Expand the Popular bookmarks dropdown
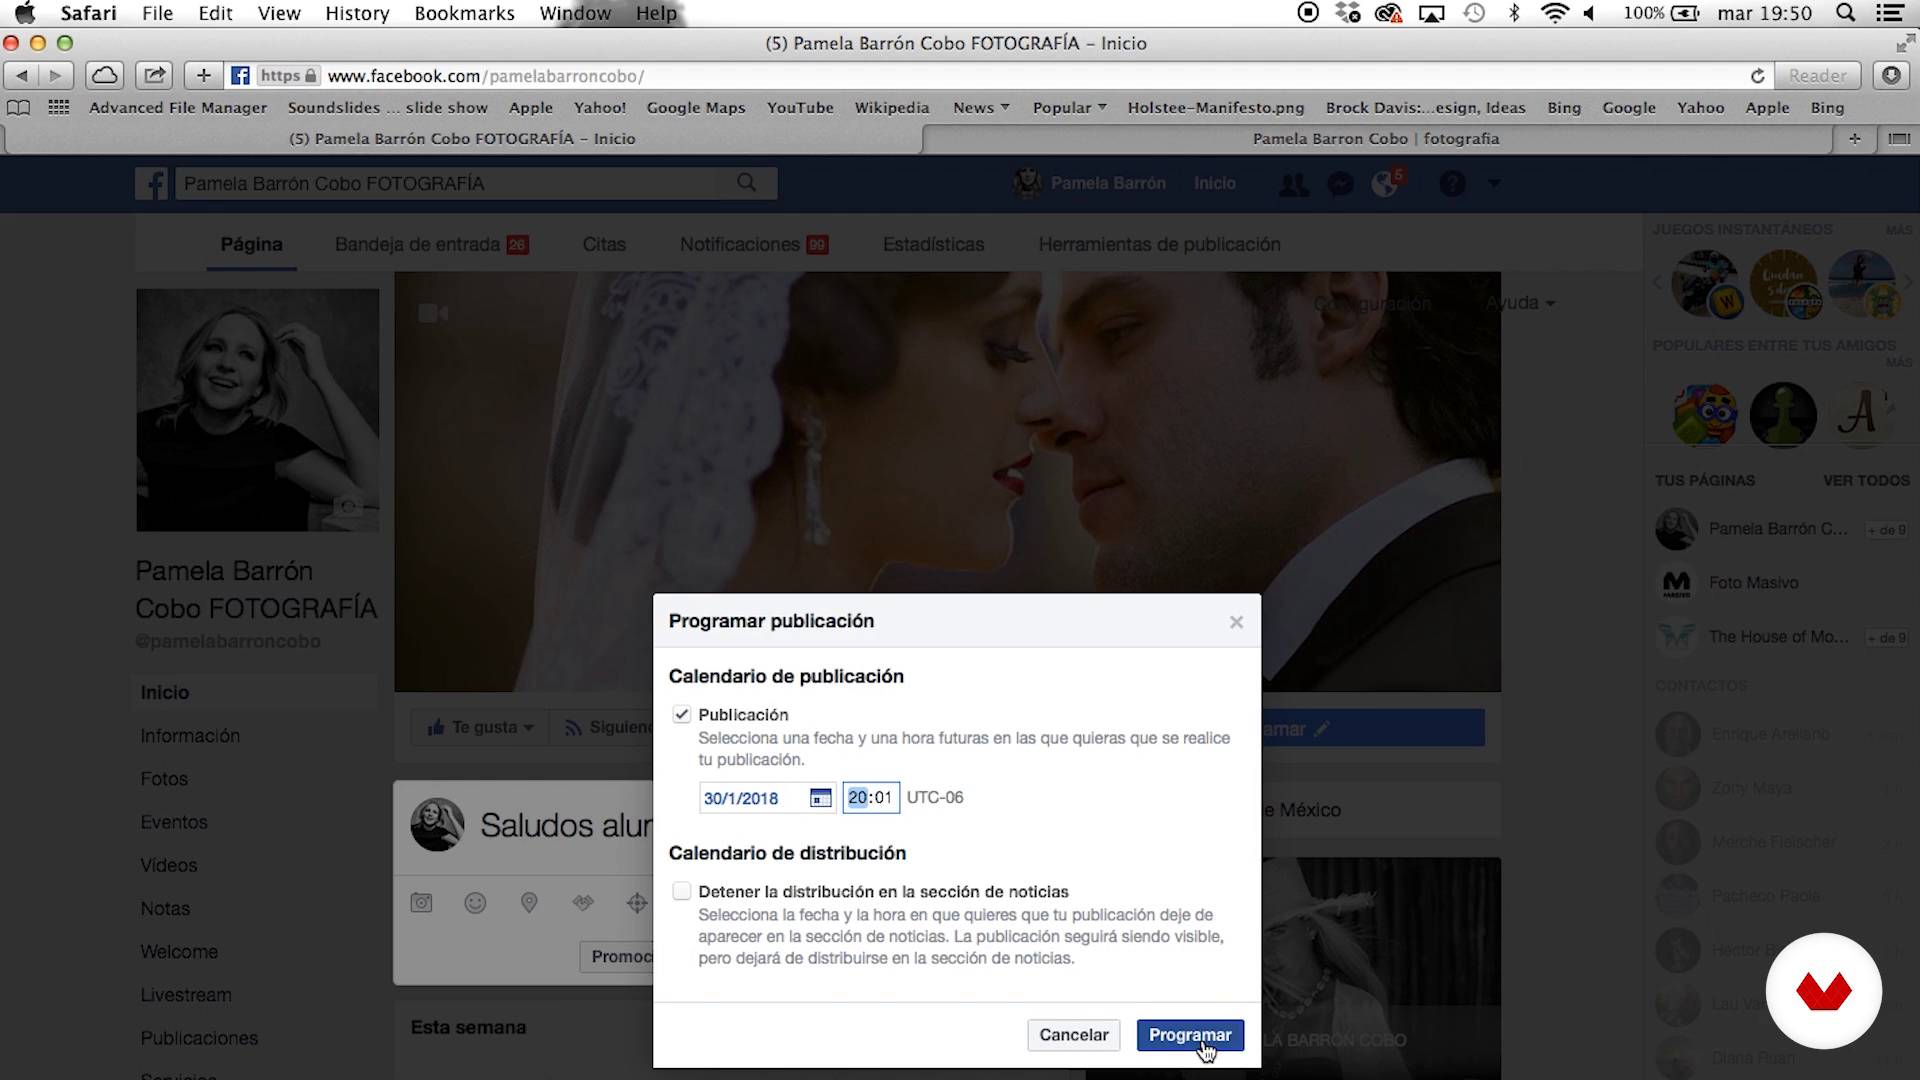This screenshot has height=1080, width=1920. pos(1069,107)
